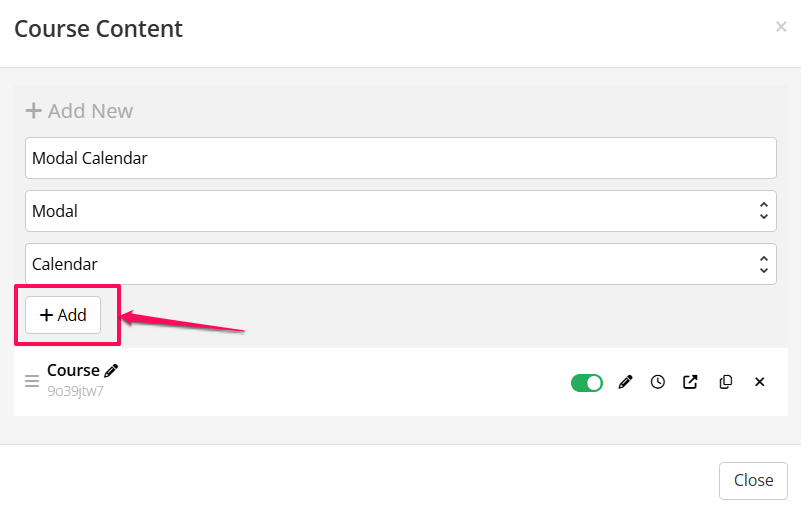Click the arrows on the Calendar select
The image size is (801, 510).
[x=763, y=264]
